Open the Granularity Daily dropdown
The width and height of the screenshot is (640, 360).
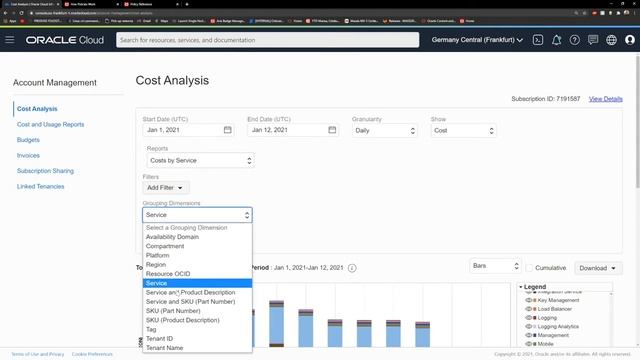(x=384, y=131)
